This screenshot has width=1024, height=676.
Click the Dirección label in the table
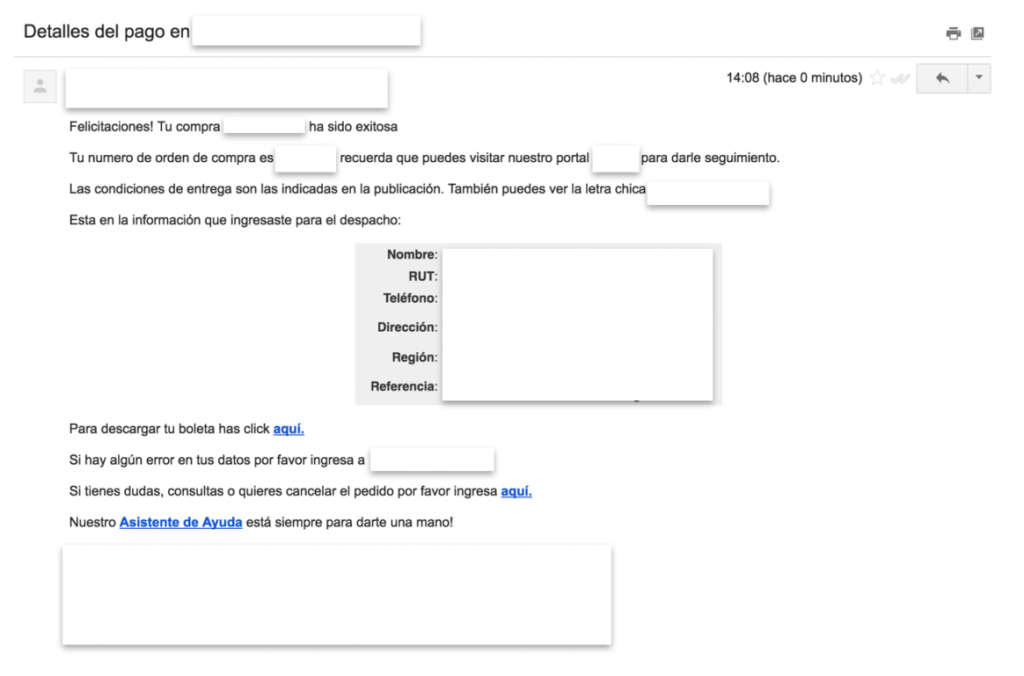tap(407, 327)
